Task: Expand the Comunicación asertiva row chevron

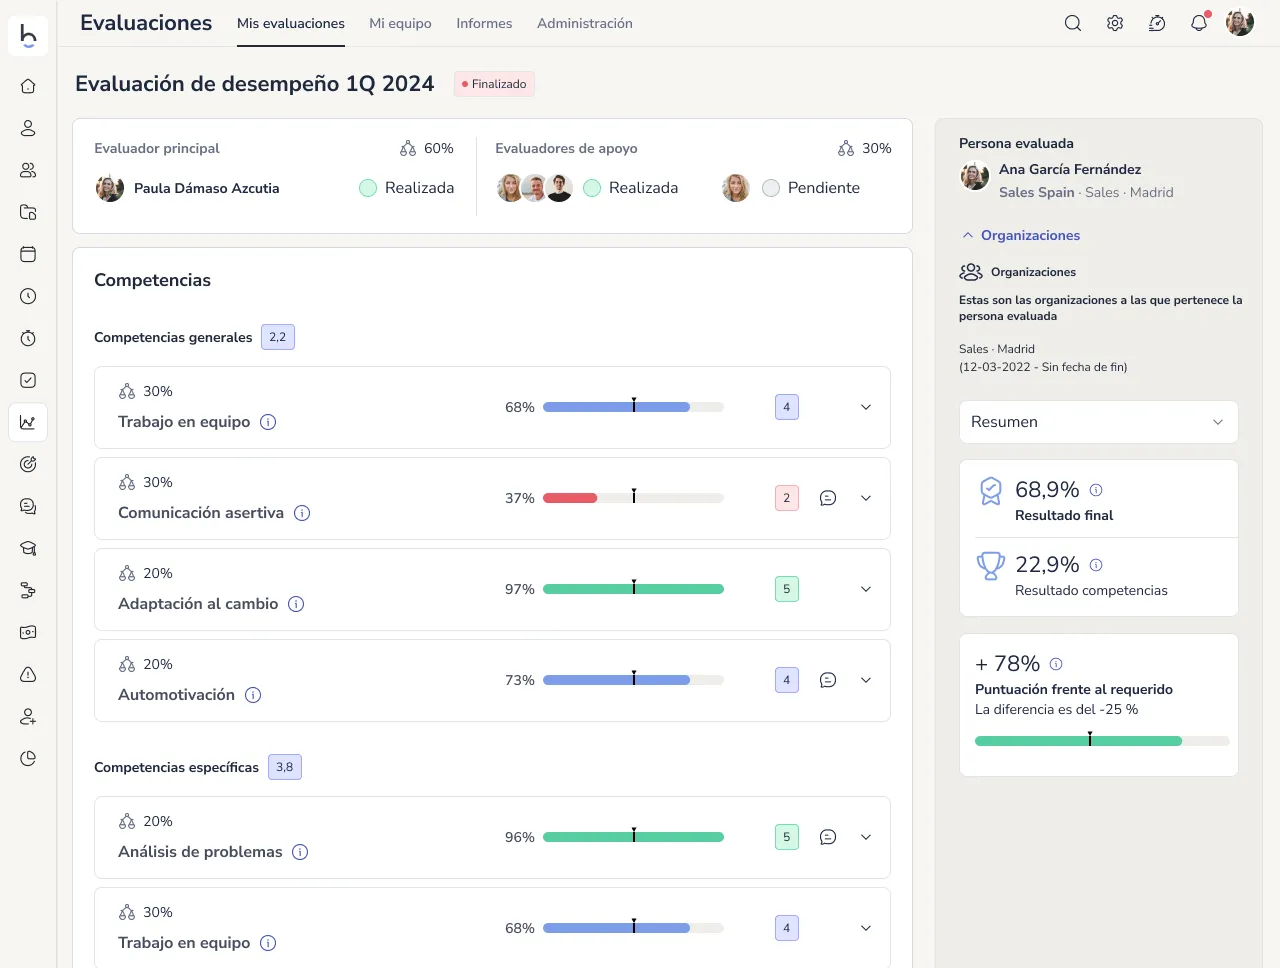Action: tap(866, 498)
